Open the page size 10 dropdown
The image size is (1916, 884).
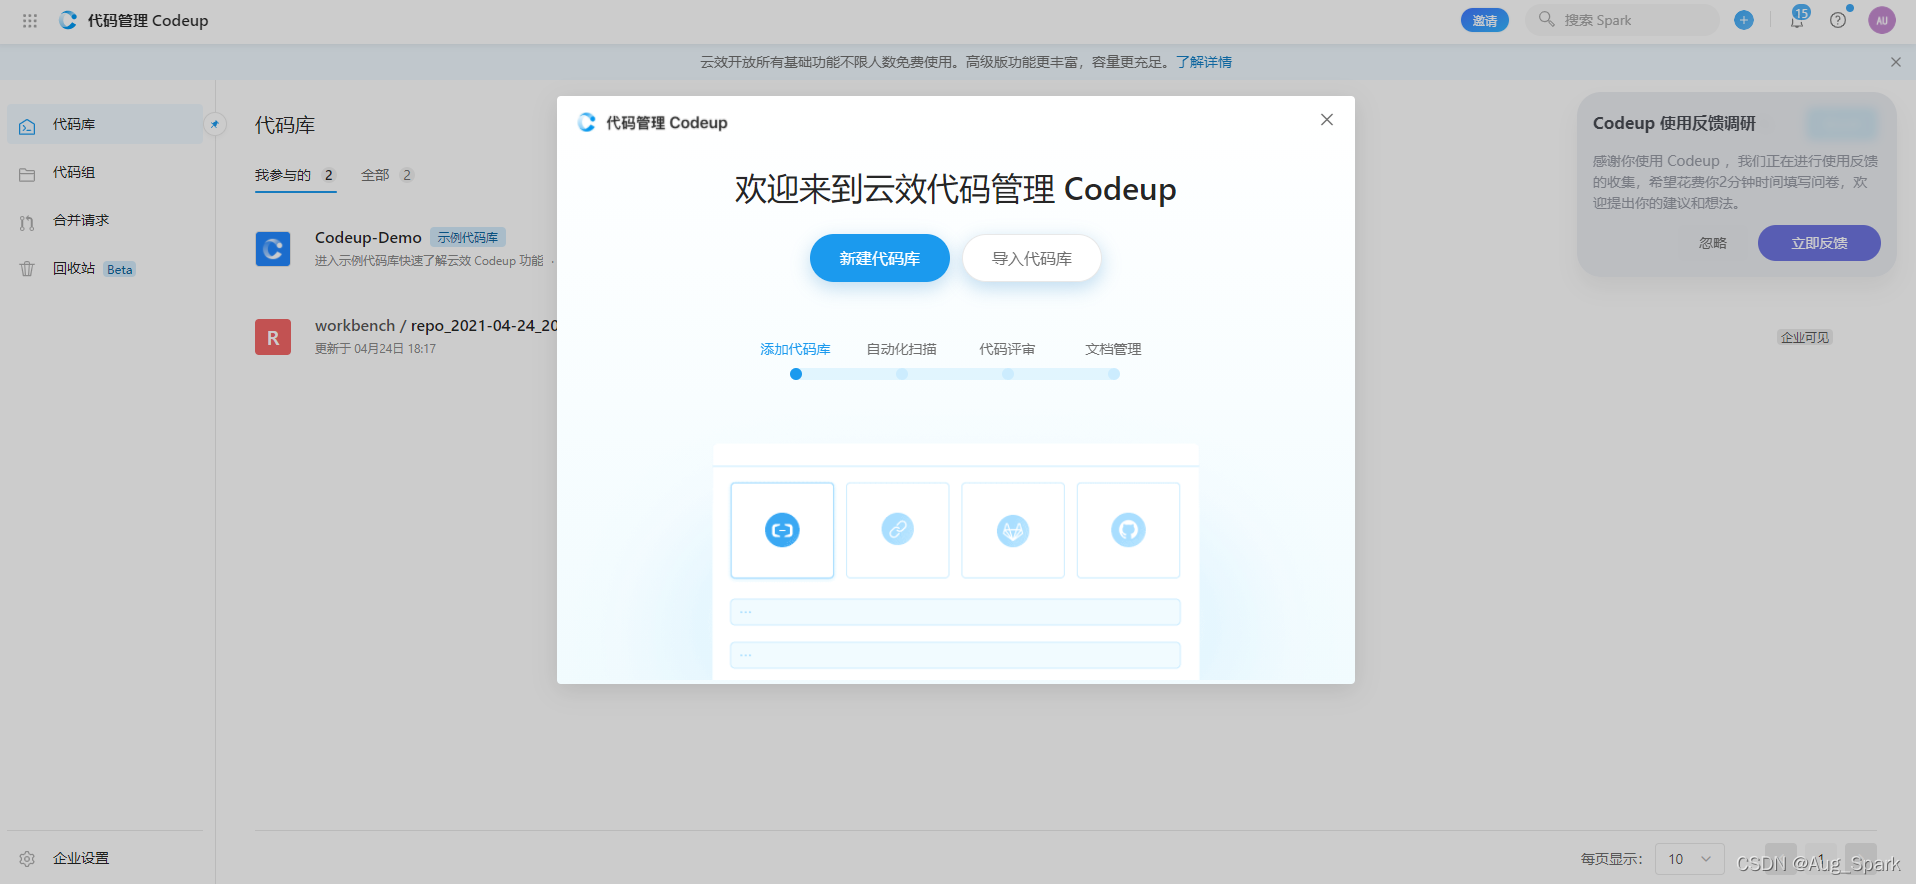(1689, 859)
